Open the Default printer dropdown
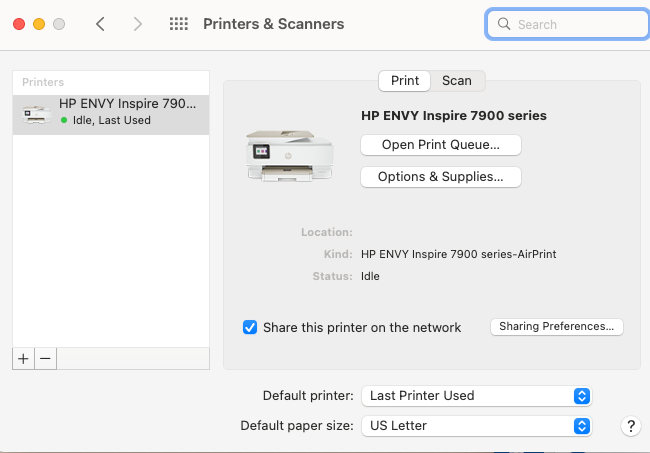The width and height of the screenshot is (650, 453). [477, 396]
